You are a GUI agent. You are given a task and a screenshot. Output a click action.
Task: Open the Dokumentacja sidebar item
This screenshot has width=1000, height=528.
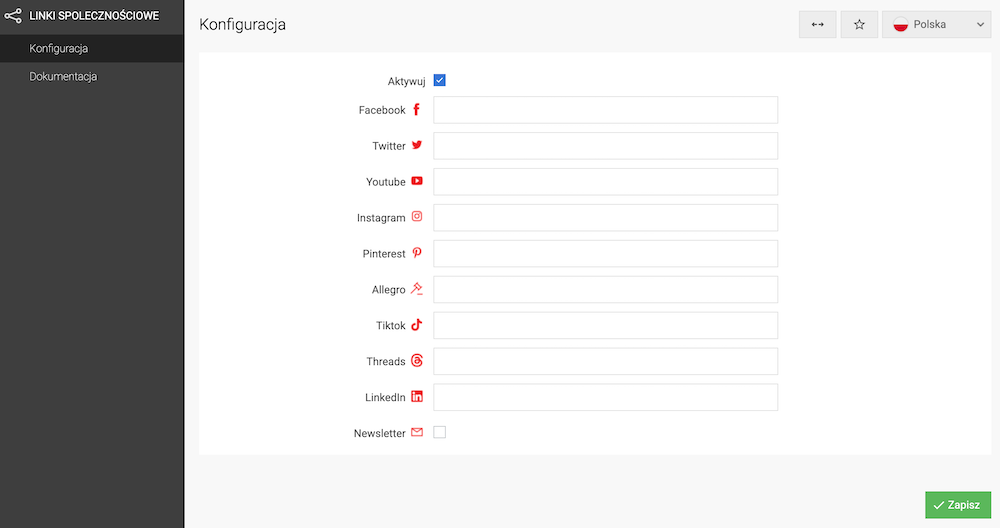(x=63, y=76)
